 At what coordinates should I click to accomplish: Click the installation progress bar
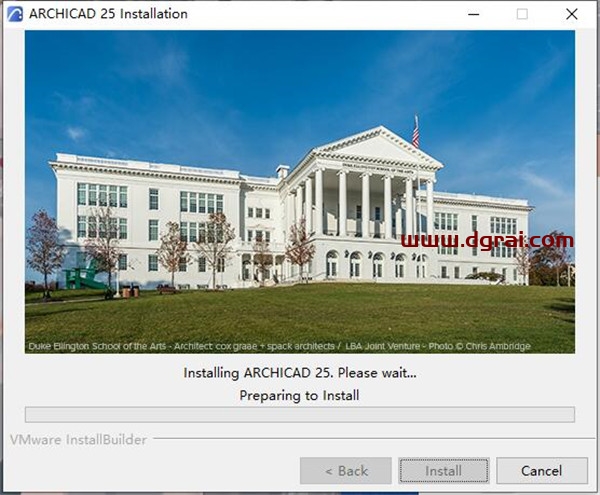[299, 414]
